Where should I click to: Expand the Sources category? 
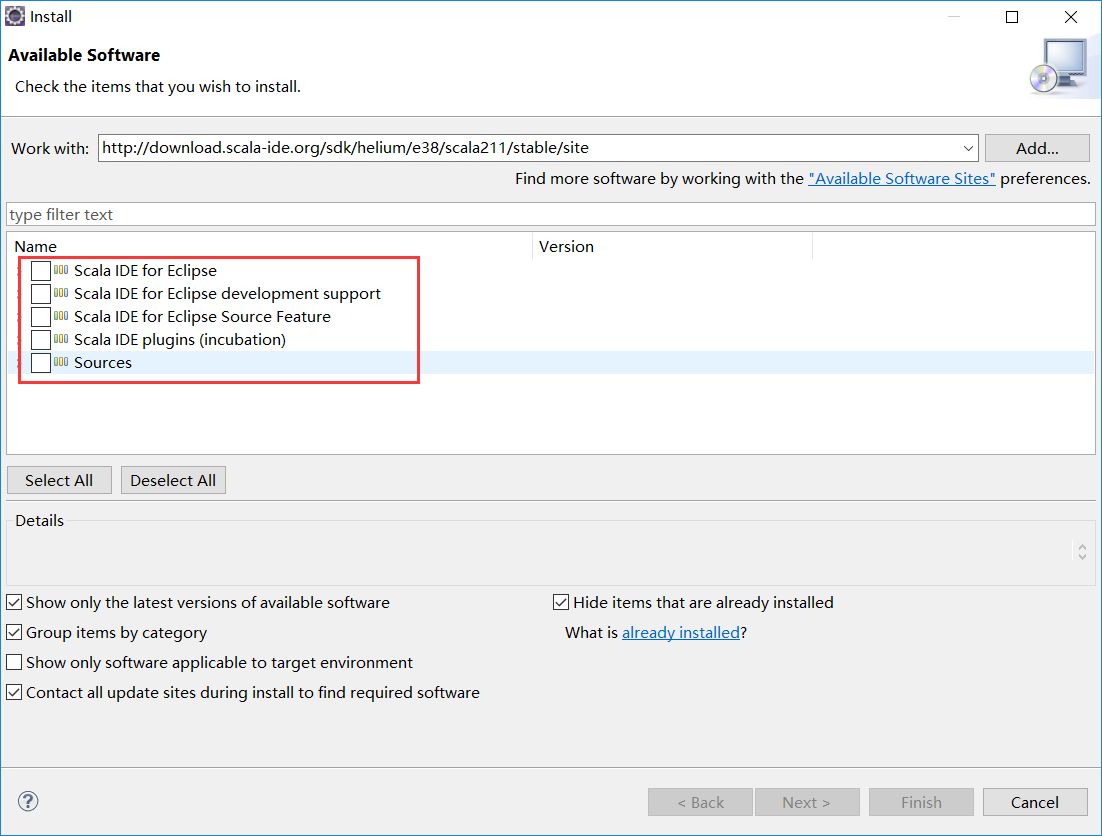tap(20, 363)
